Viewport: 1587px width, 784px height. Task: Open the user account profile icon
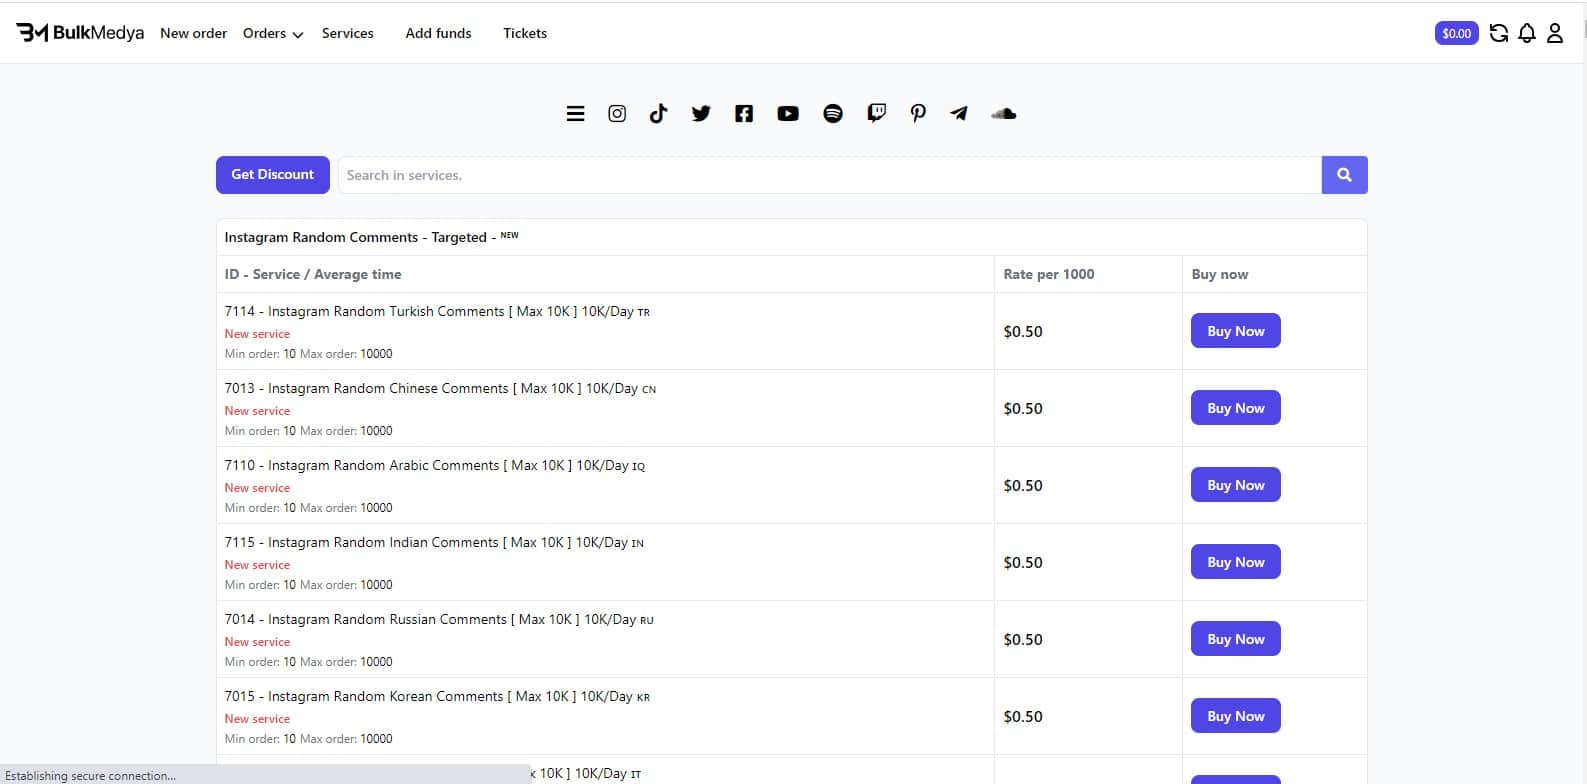(1554, 34)
